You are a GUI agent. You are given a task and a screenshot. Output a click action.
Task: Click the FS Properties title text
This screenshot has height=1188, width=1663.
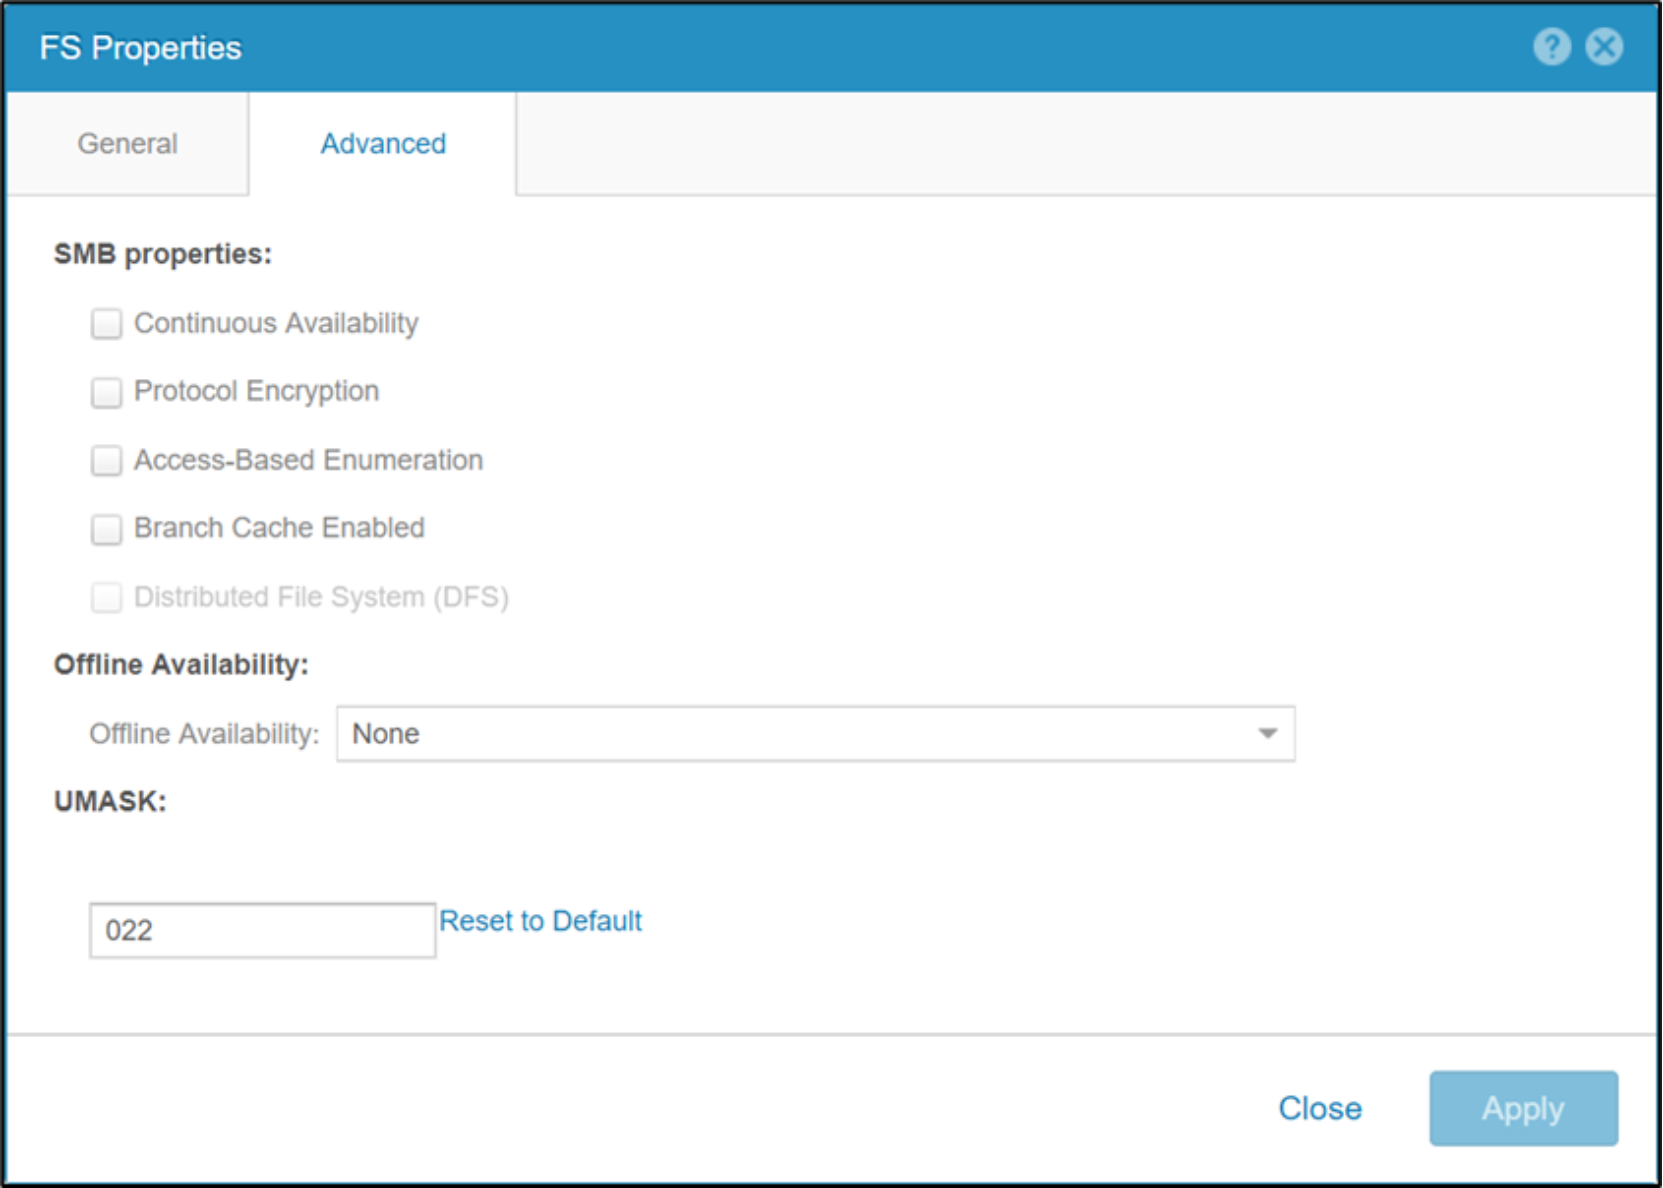click(140, 48)
